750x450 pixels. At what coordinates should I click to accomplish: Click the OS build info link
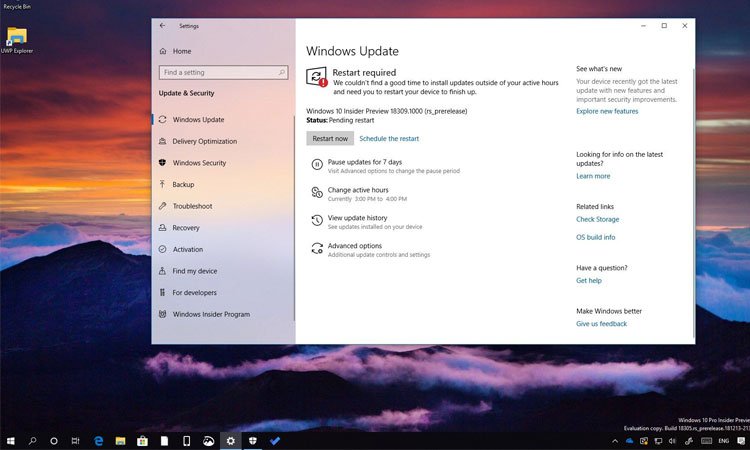(595, 237)
